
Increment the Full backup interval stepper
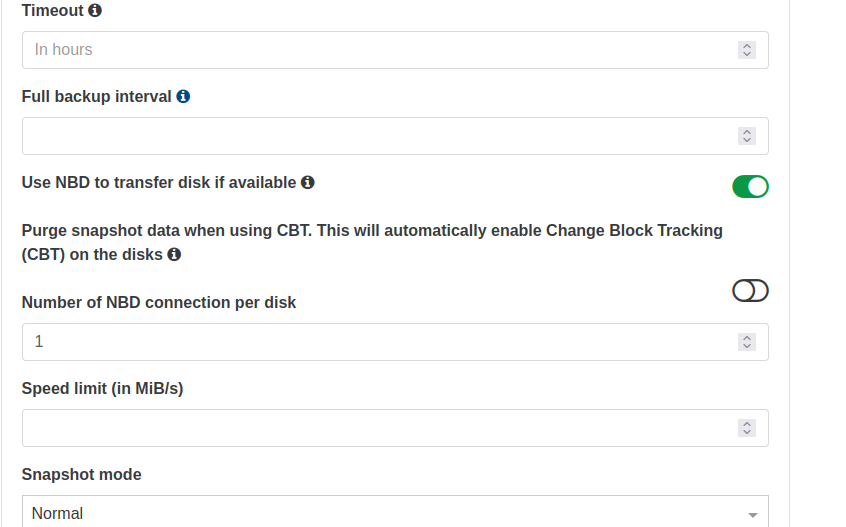pyautogui.click(x=747, y=132)
